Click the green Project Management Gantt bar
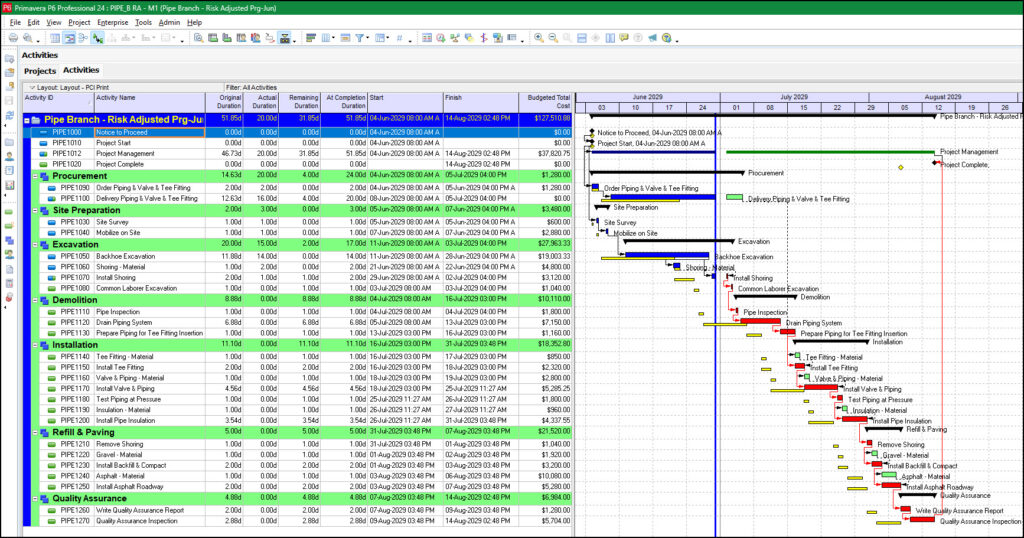This screenshot has height=538, width=1024. click(x=830, y=152)
